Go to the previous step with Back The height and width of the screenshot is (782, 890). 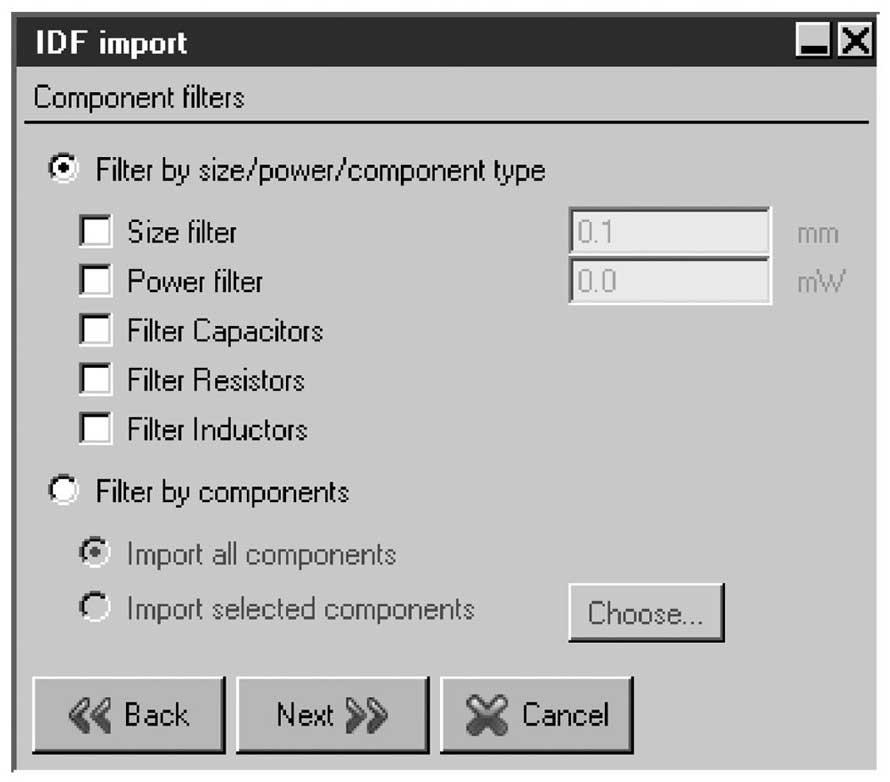tap(129, 715)
